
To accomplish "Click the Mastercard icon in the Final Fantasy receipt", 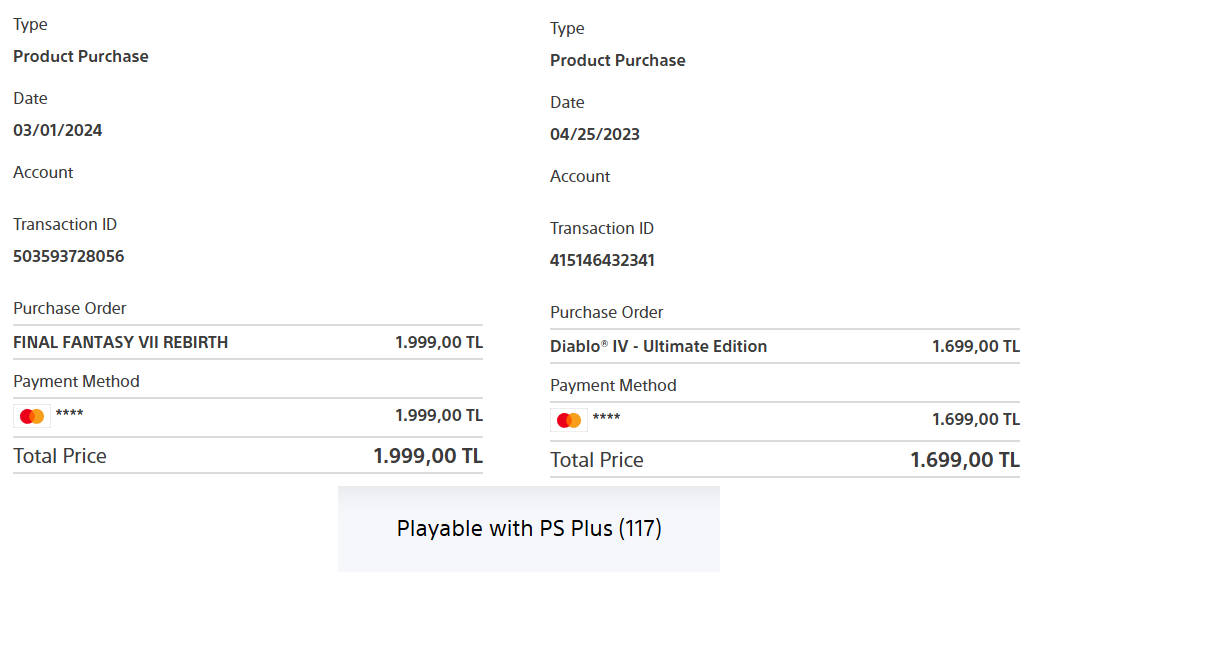I will tap(32, 416).
